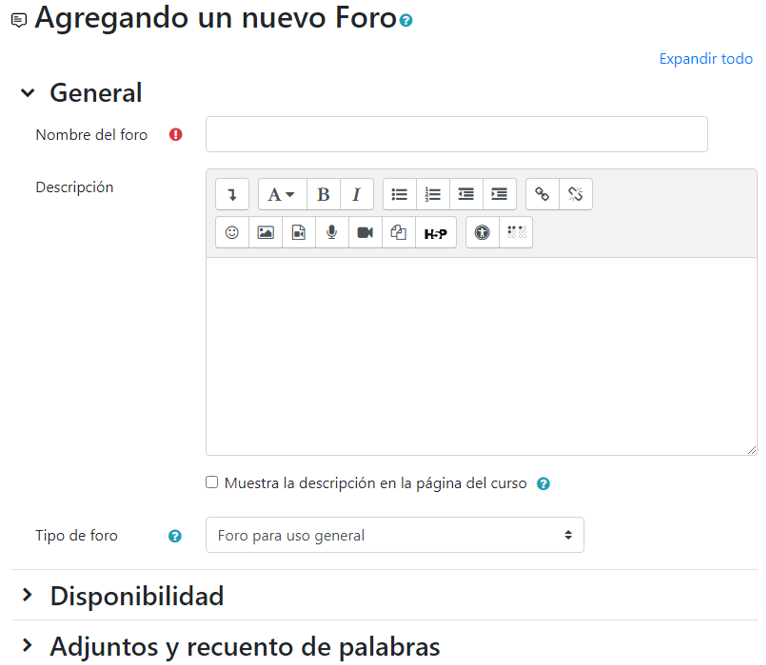Record audio with the microphone icon
This screenshot has height=665, width=766.
click(332, 232)
